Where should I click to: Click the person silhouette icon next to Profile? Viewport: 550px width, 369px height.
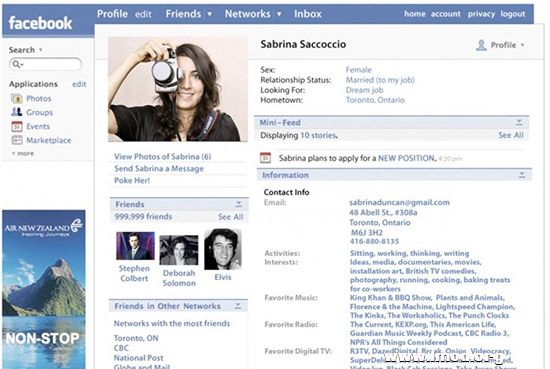pyautogui.click(x=481, y=45)
